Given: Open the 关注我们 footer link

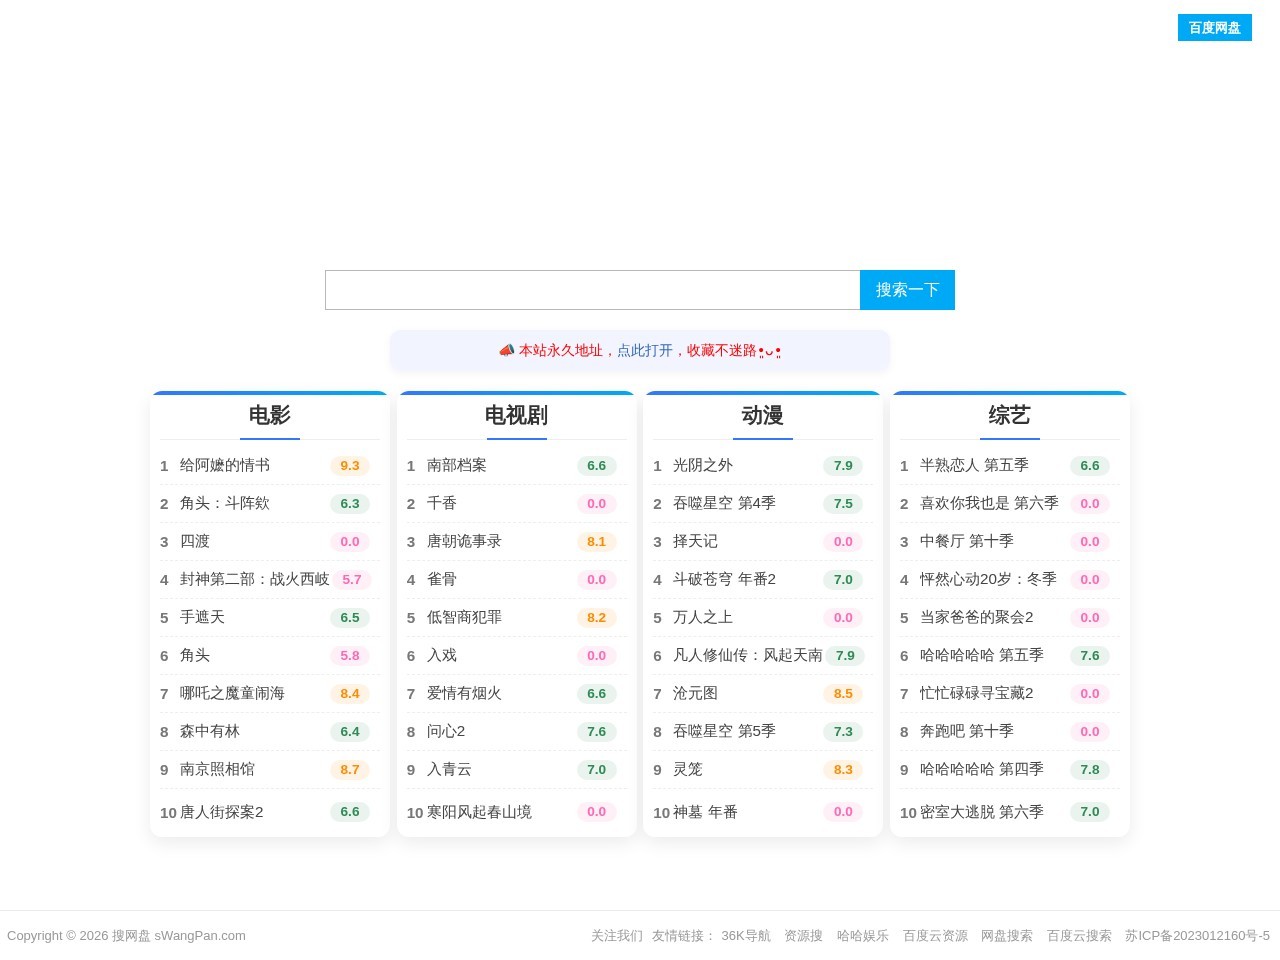Looking at the screenshot, I should point(617,936).
